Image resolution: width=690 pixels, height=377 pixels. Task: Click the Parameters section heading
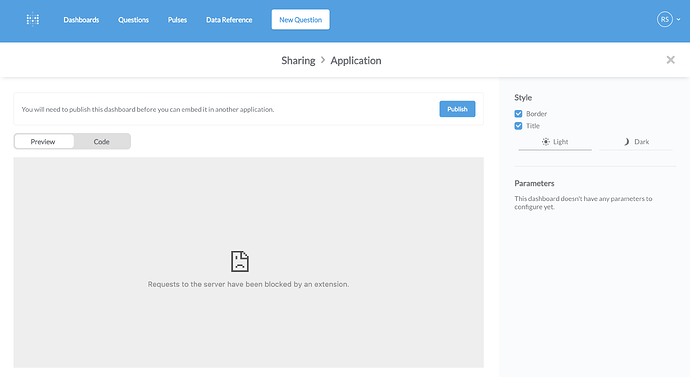coord(534,183)
